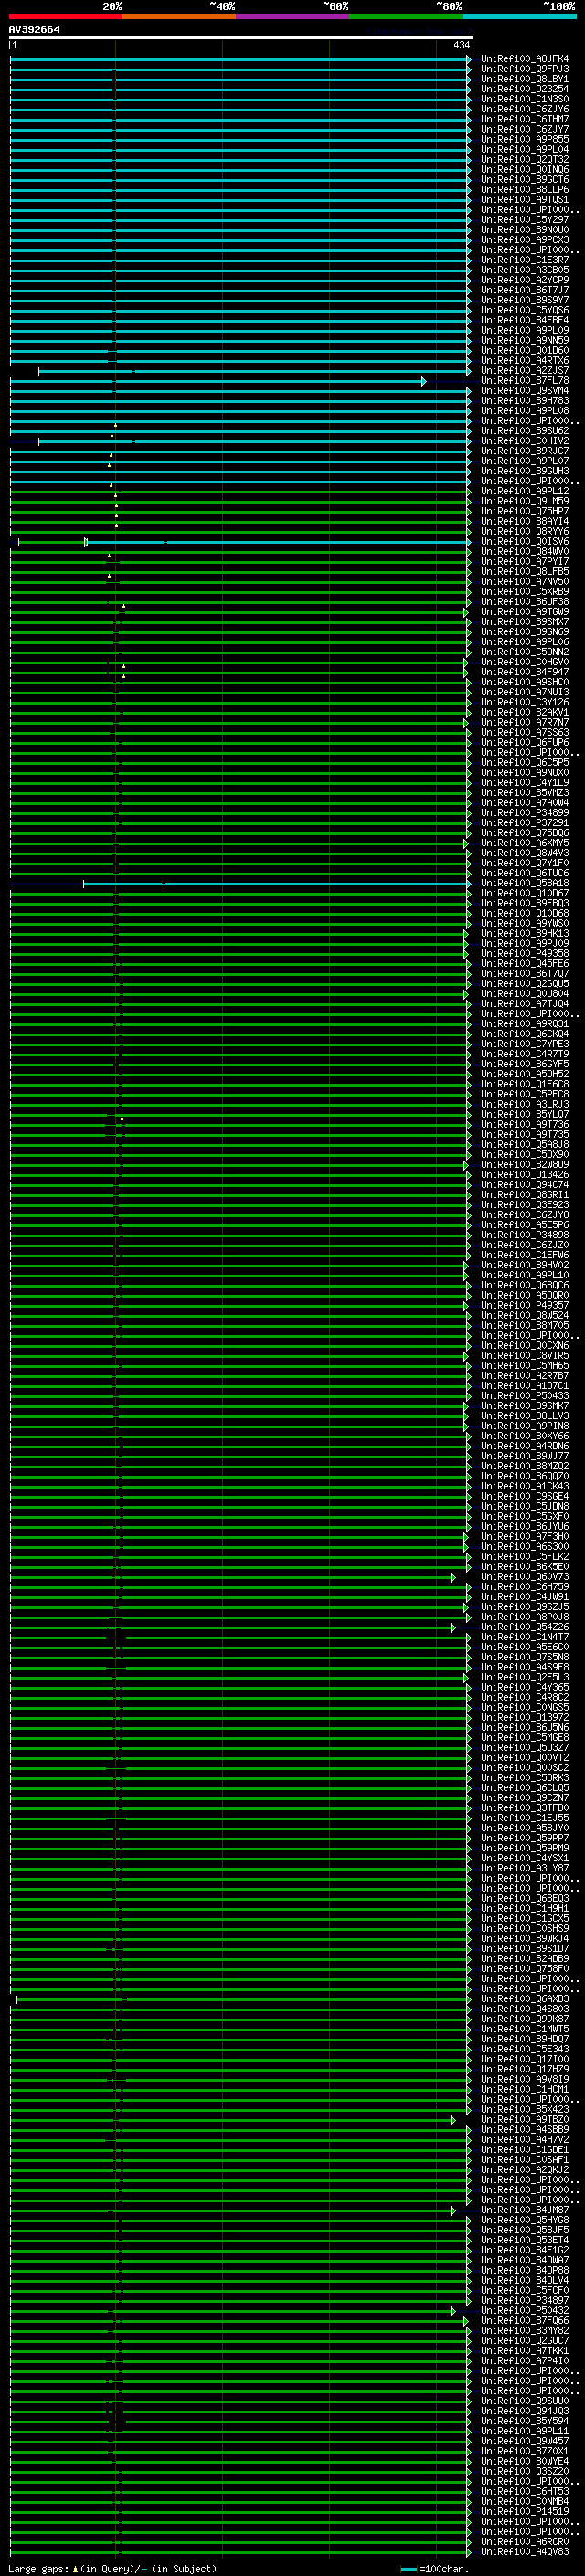Click UniRef100_B5X423 label

[525, 2110]
